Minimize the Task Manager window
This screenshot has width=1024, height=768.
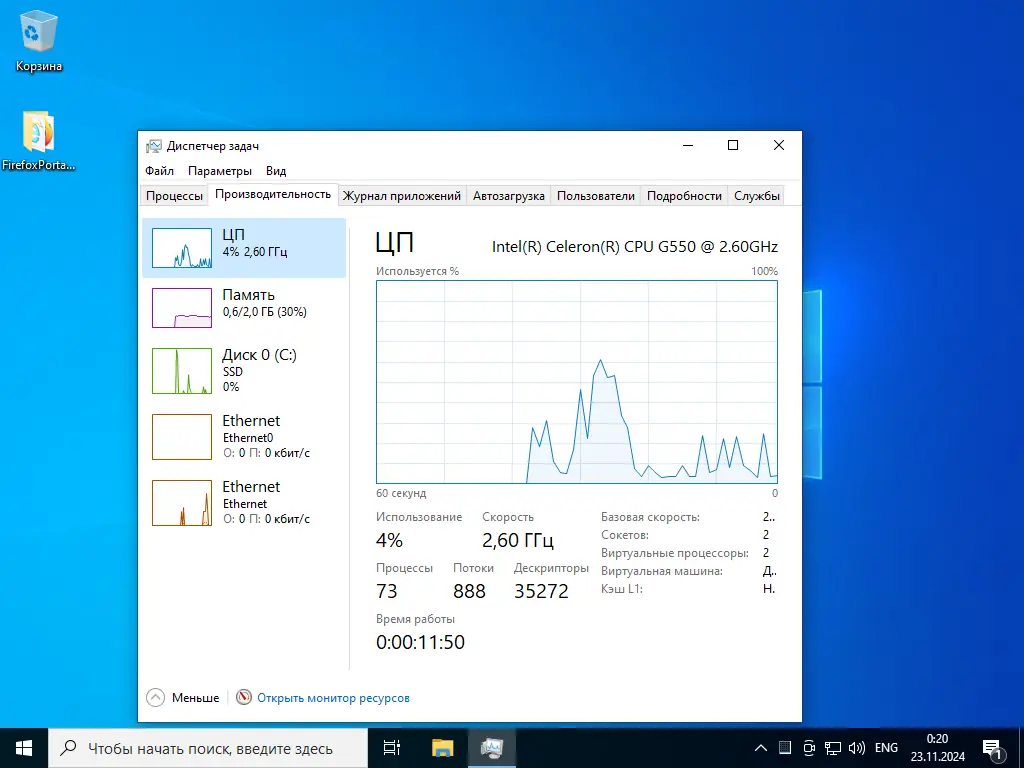[688, 145]
